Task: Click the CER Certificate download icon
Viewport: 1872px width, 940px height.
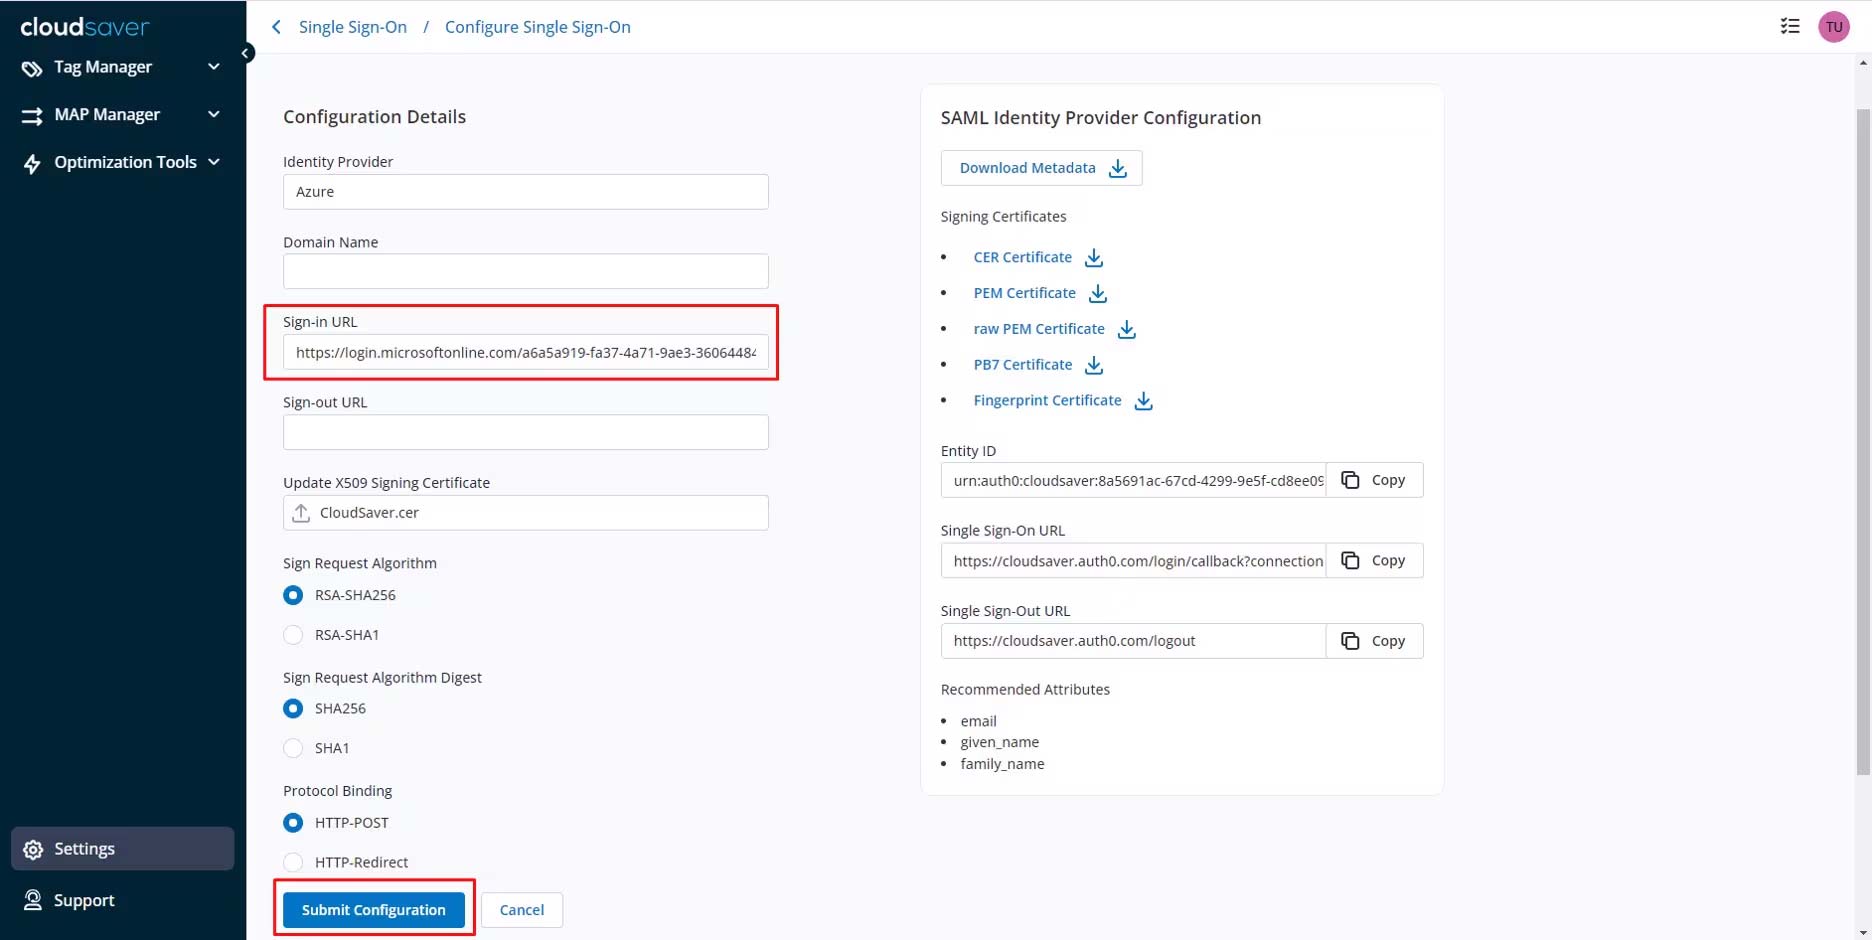Action: click(x=1094, y=258)
